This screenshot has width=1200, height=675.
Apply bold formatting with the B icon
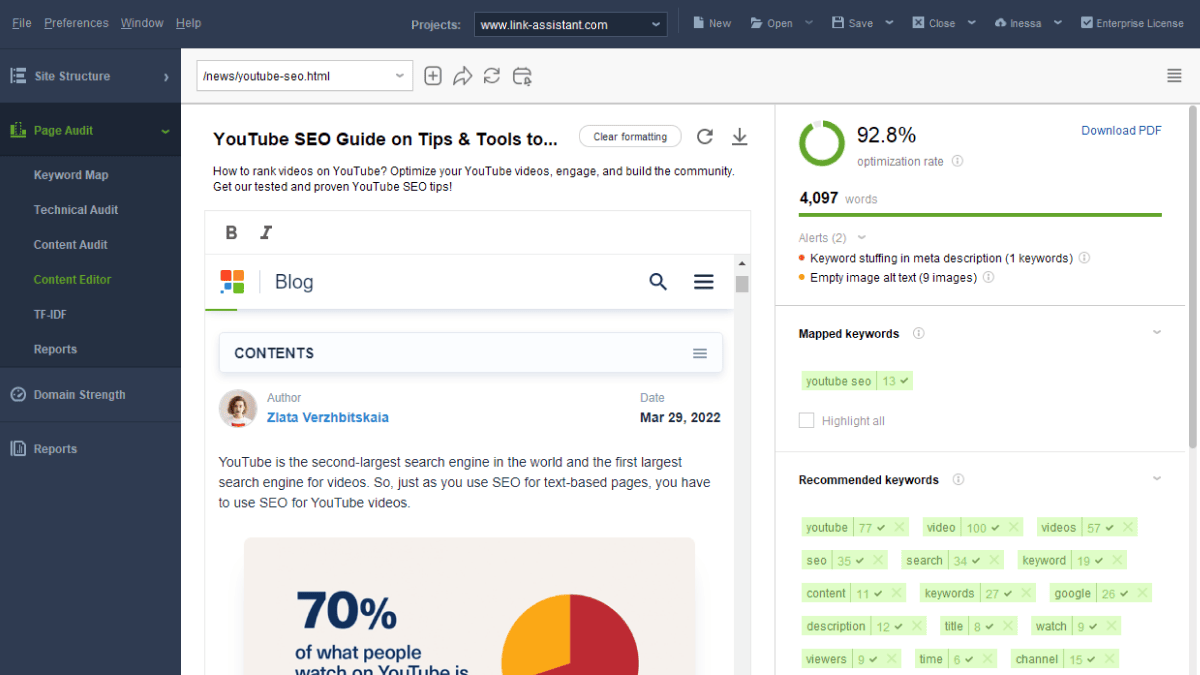(231, 232)
